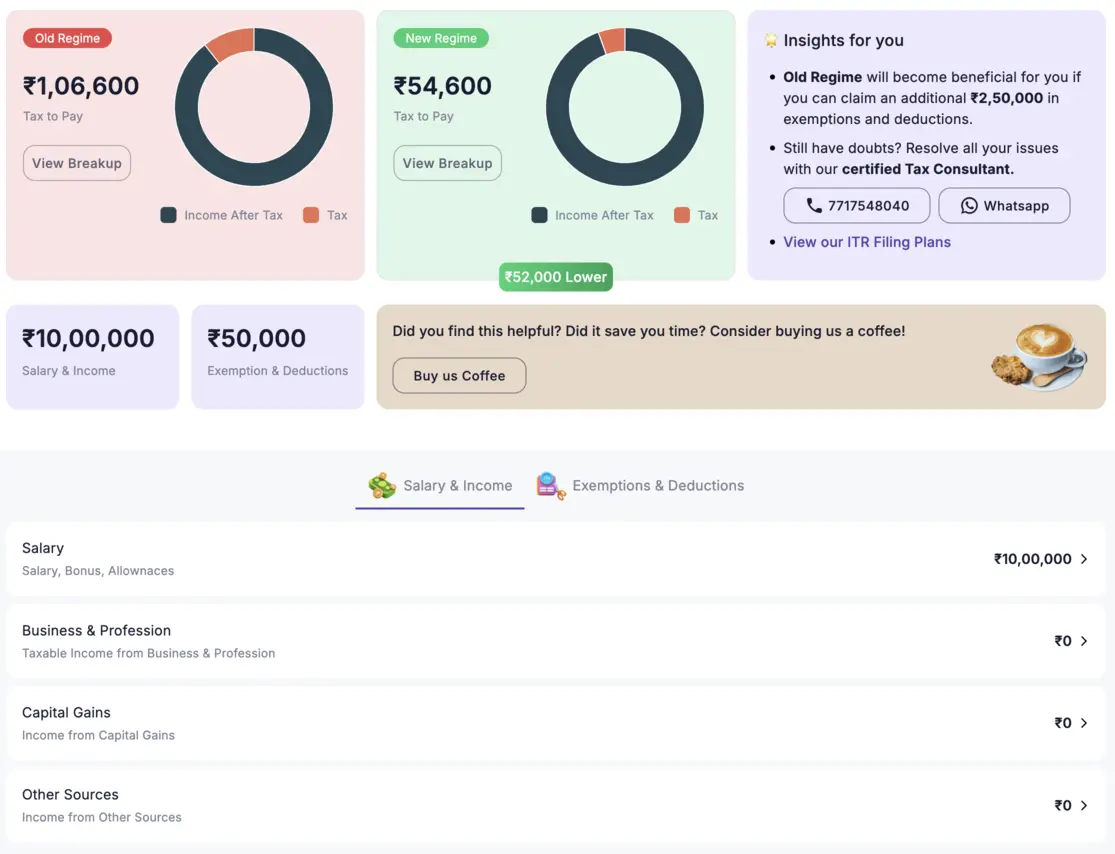Select the New Regime badge
Screen dimensions: 1115x854
point(440,37)
